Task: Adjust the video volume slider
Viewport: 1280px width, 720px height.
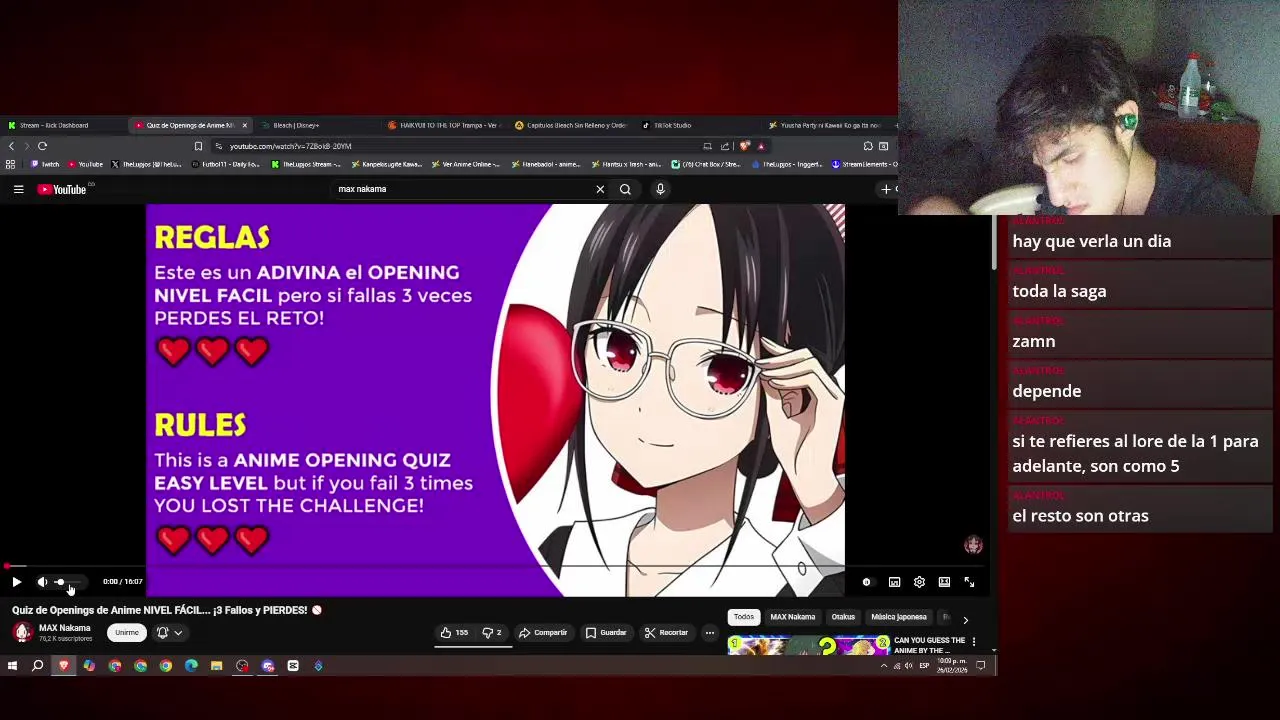Action: 70,582
